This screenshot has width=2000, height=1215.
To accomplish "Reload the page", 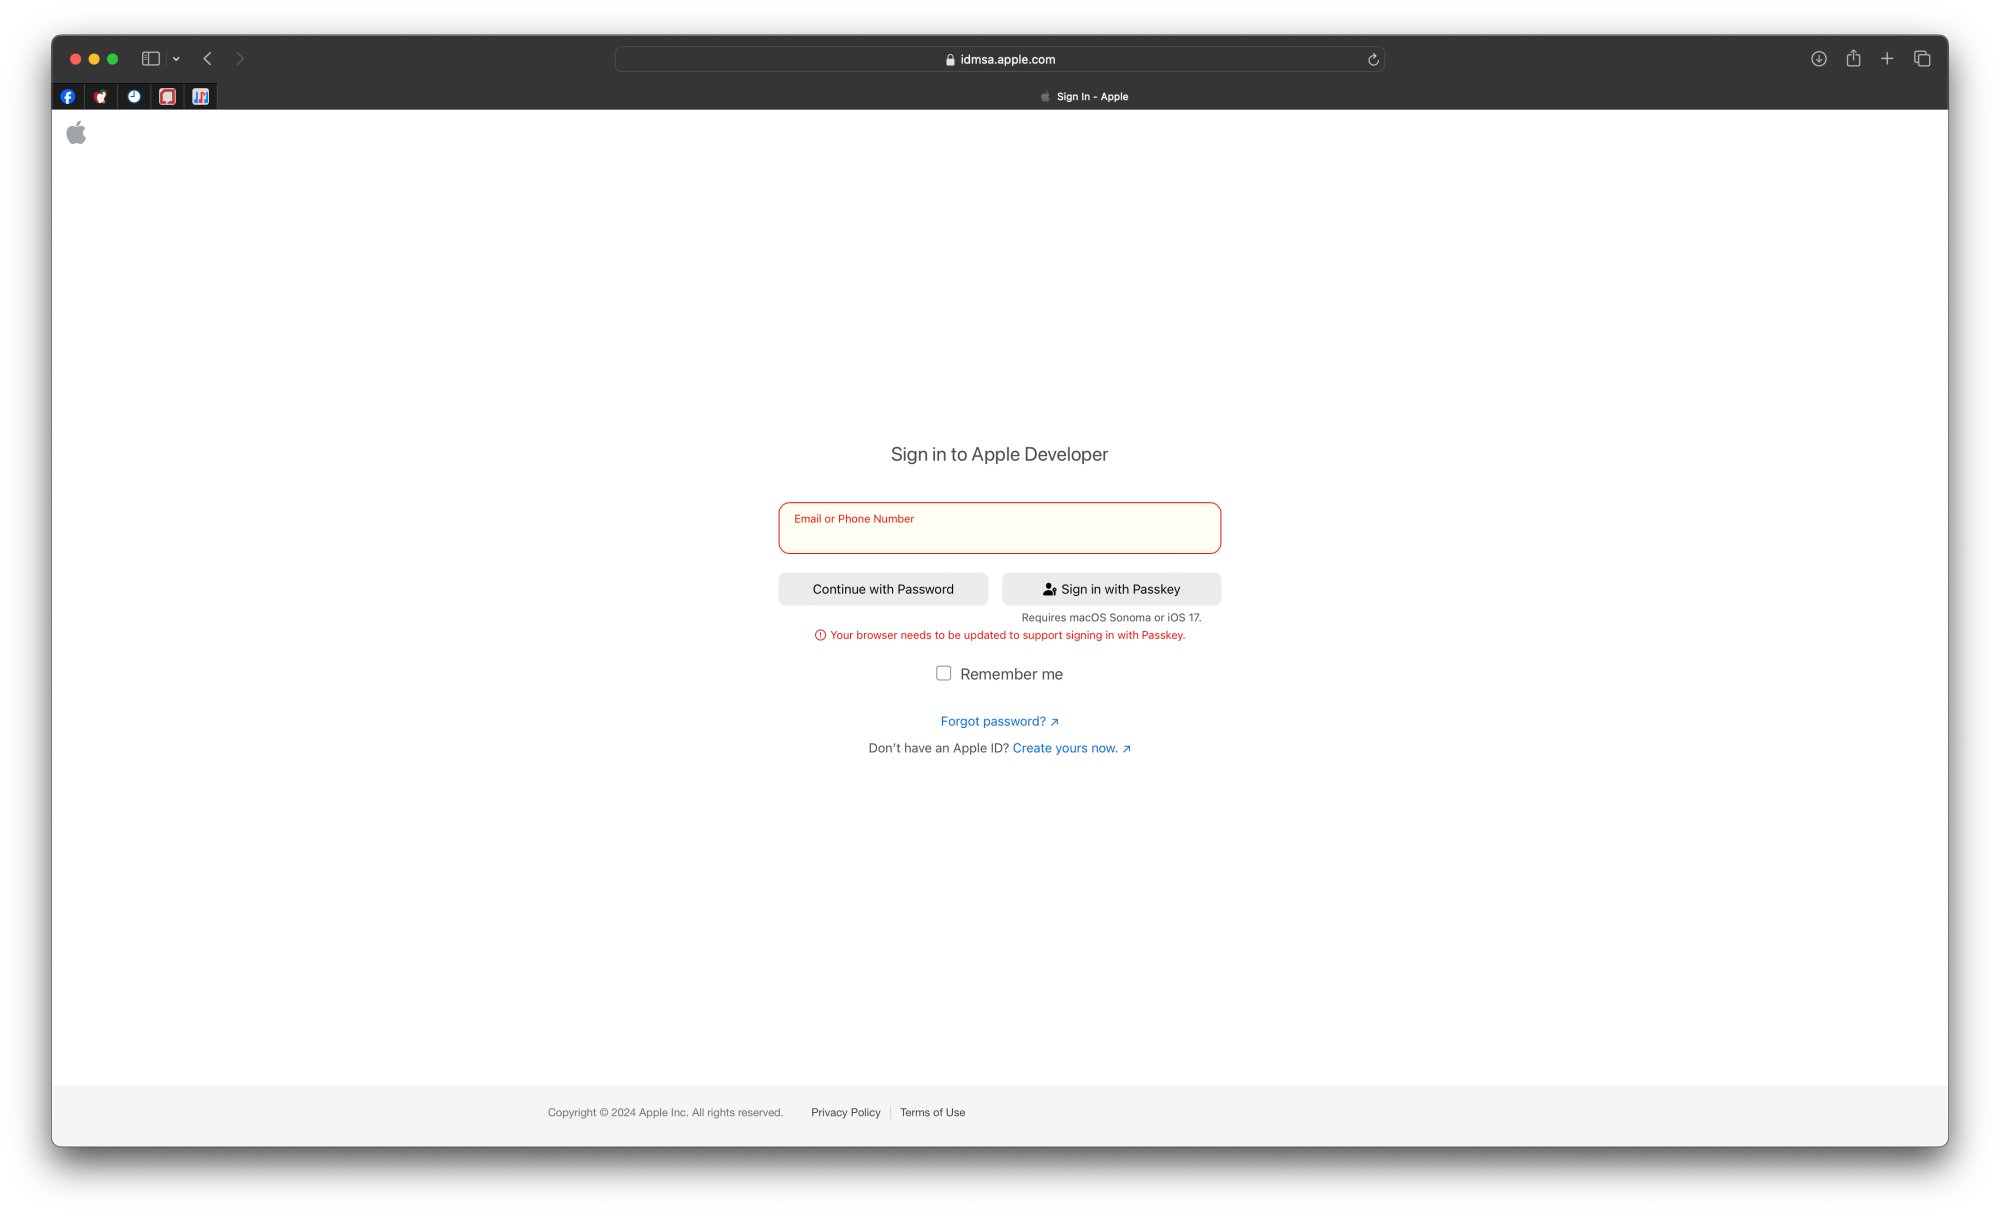I will (x=1373, y=60).
